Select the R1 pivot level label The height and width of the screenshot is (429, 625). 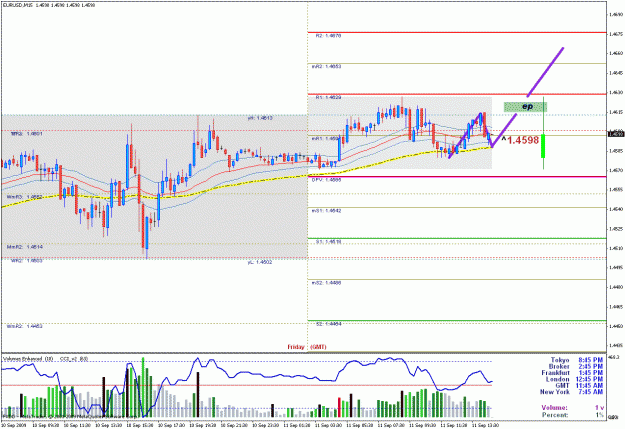click(328, 97)
